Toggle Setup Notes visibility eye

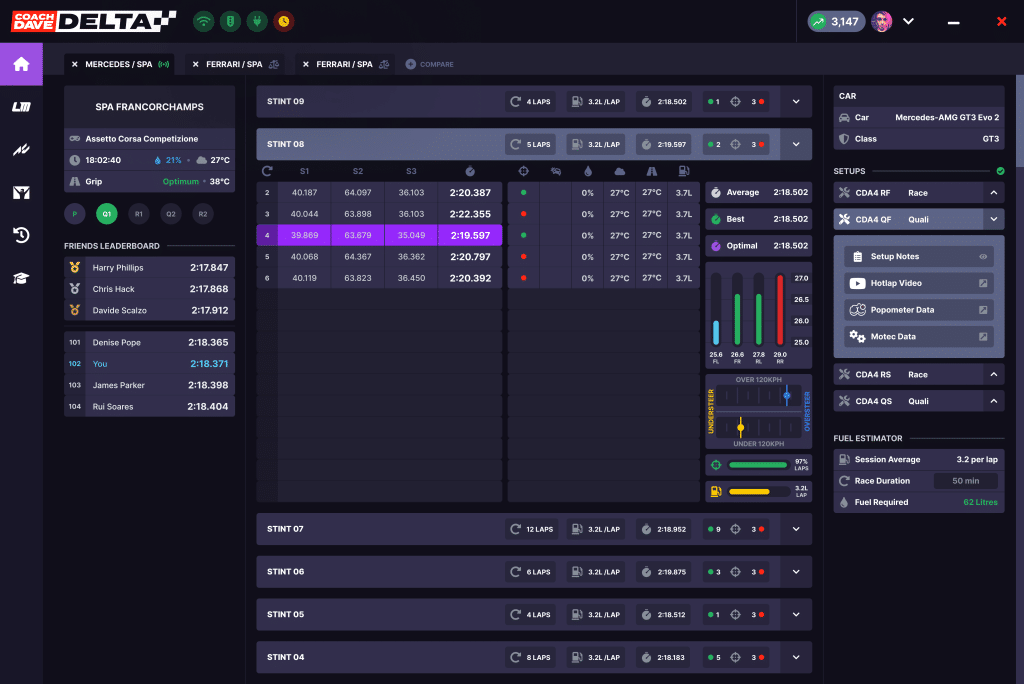(x=983, y=257)
